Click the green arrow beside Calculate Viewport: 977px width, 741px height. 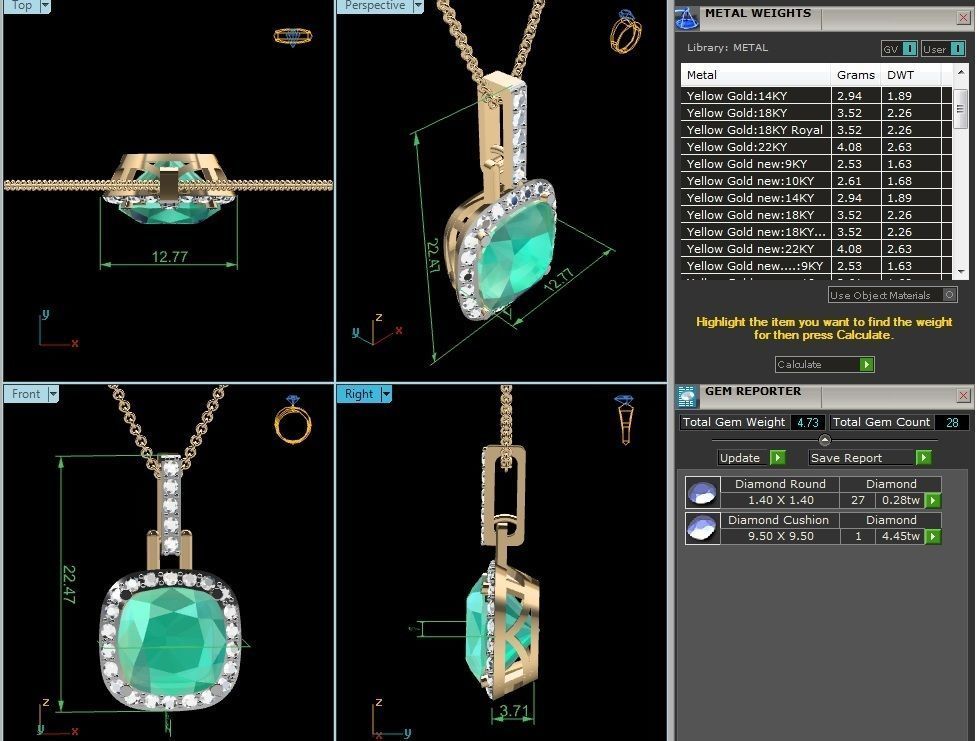coord(866,365)
